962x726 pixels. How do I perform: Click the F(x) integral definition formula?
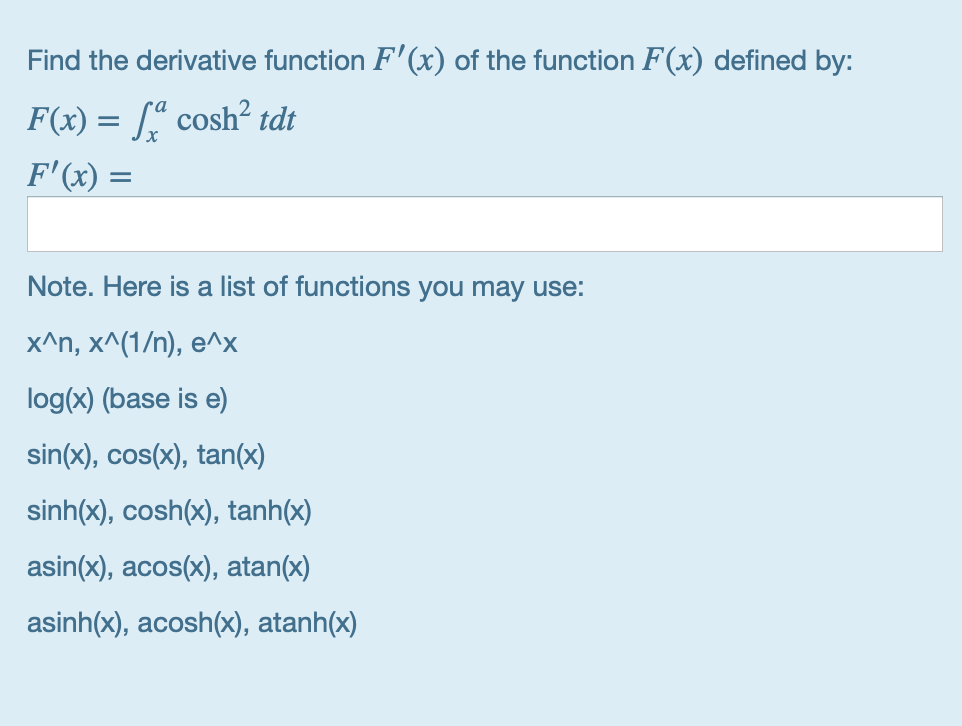(160, 118)
